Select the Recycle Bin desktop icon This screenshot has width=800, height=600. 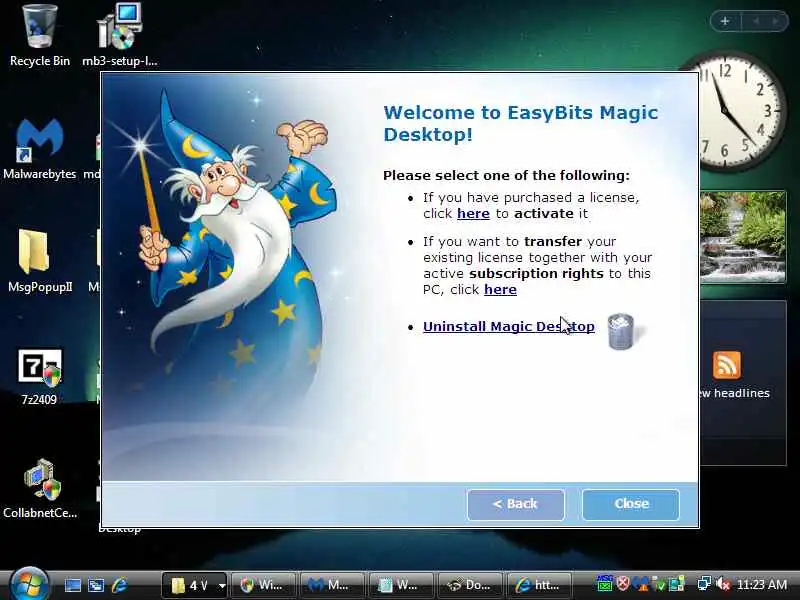coord(40,36)
